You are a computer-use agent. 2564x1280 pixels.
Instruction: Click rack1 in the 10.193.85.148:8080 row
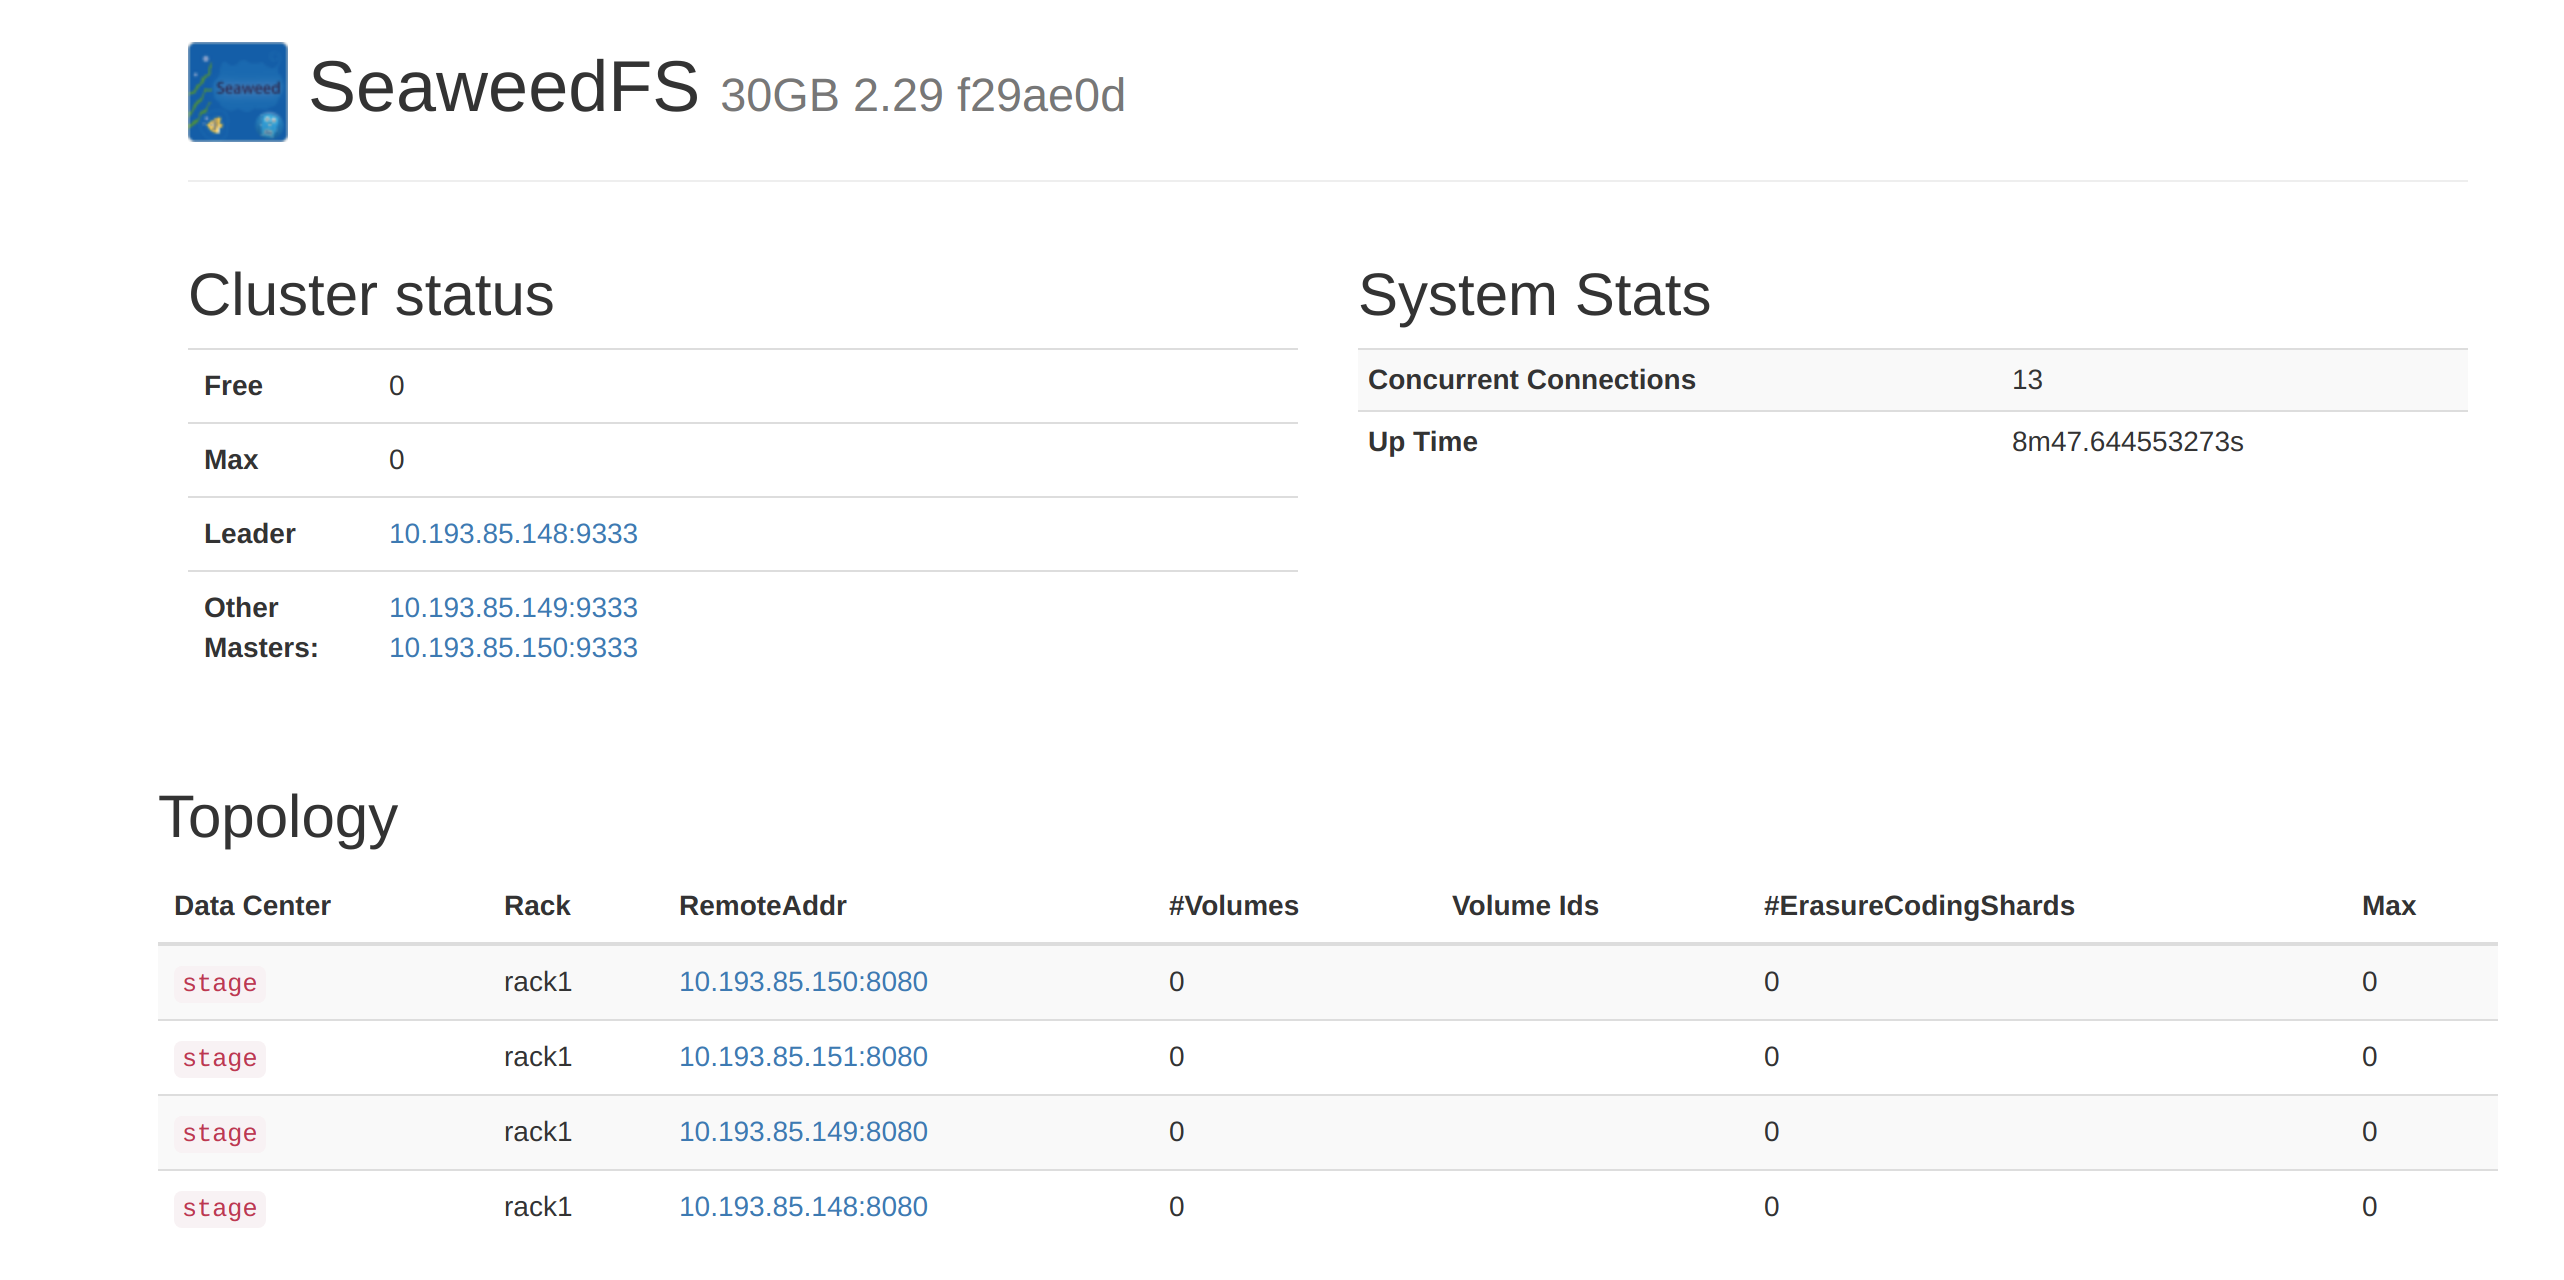pos(538,1207)
